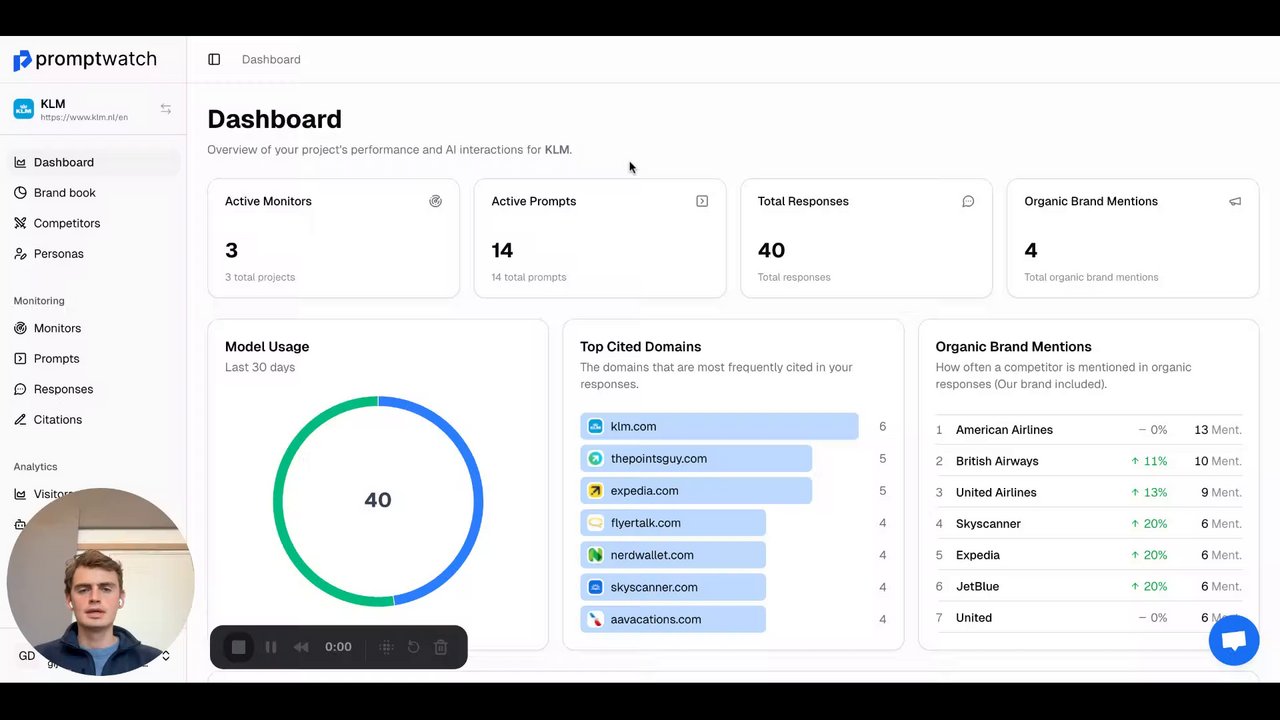Open Citations in sidebar
The height and width of the screenshot is (720, 1280).
(x=93, y=419)
